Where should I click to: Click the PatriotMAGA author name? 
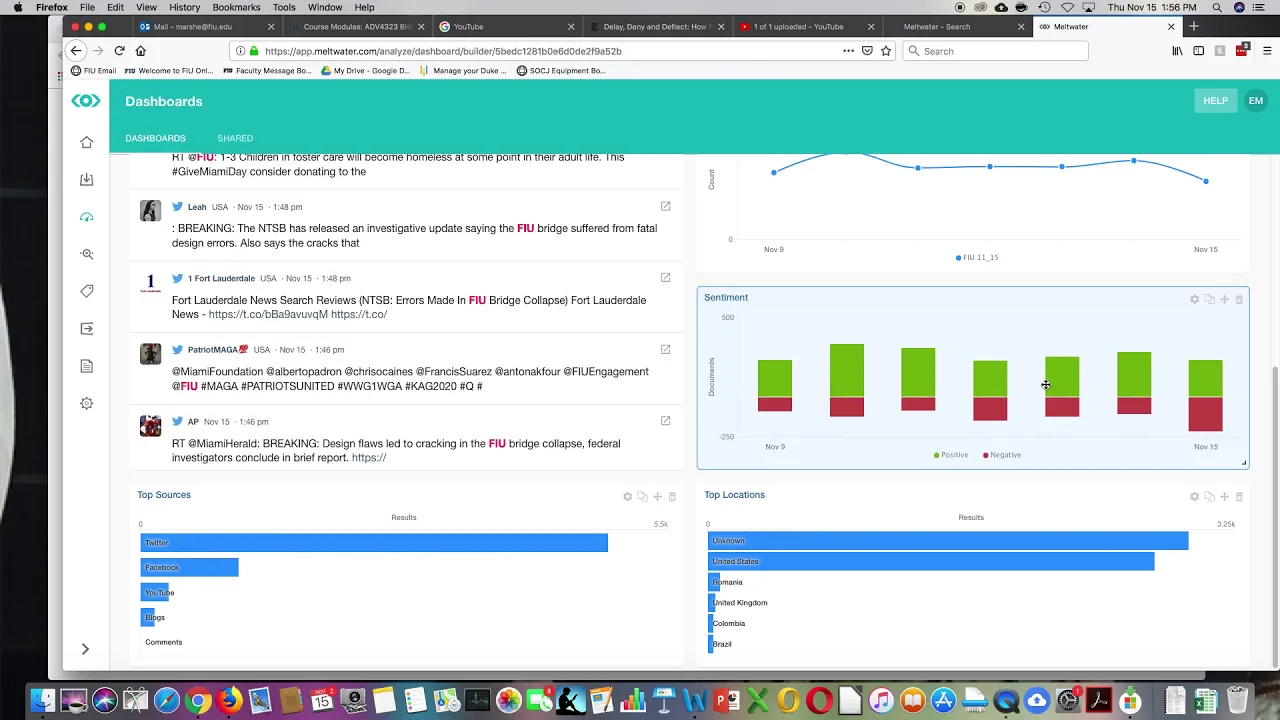(x=218, y=350)
